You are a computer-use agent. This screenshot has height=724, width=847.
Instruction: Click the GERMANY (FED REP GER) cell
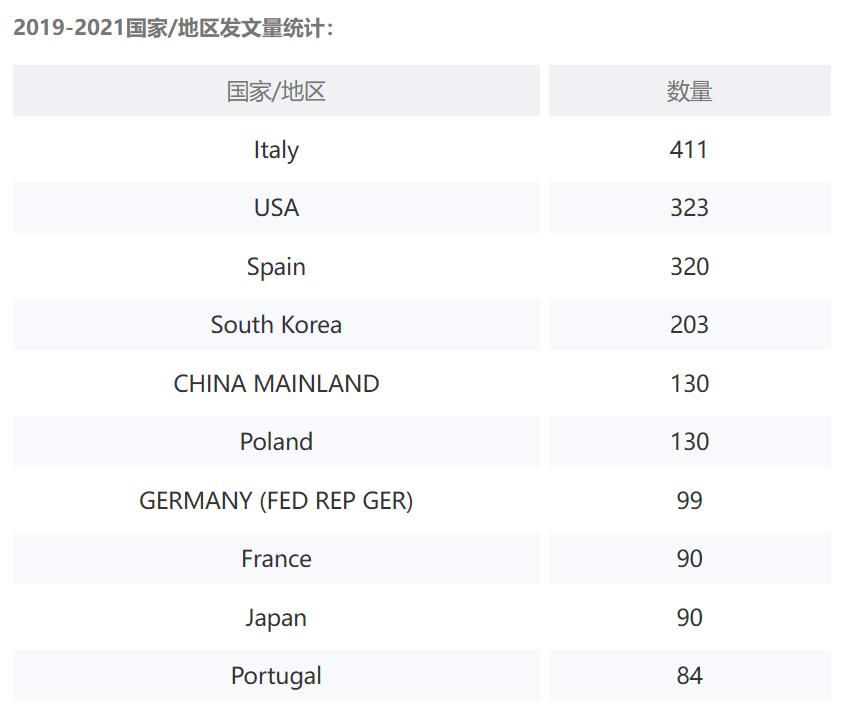pos(276,501)
